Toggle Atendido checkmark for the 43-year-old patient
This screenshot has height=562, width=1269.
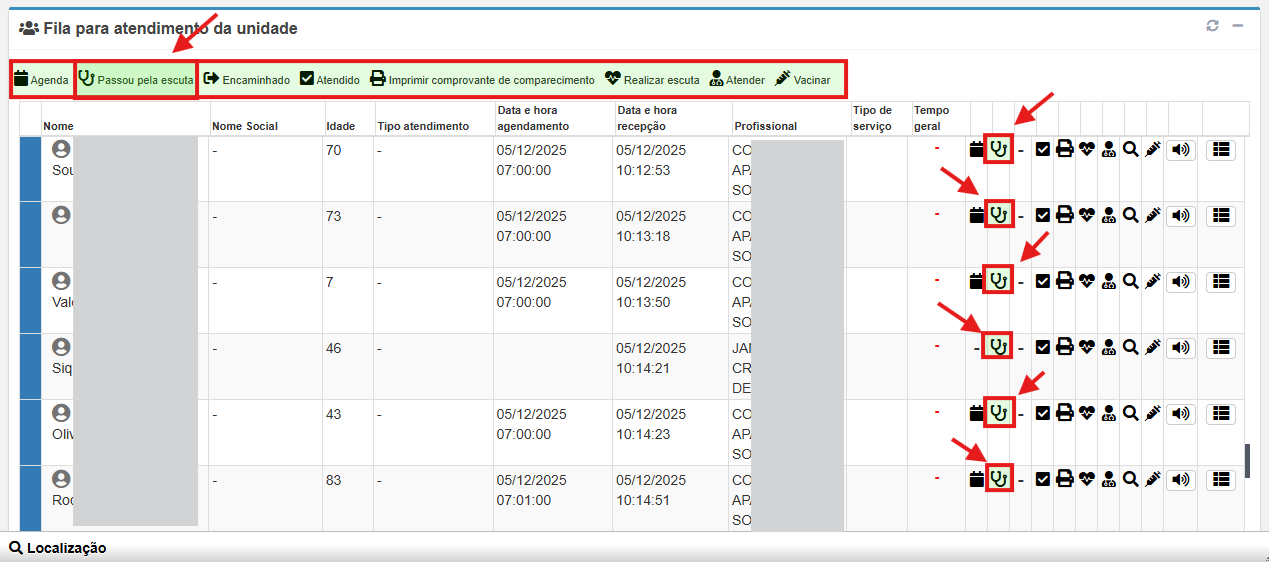click(1043, 413)
